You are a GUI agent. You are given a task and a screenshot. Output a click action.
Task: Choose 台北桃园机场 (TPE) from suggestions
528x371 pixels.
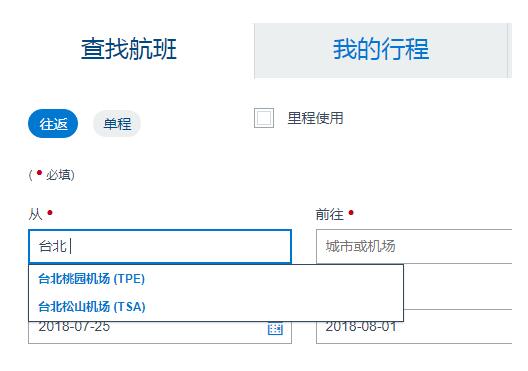[x=92, y=279]
